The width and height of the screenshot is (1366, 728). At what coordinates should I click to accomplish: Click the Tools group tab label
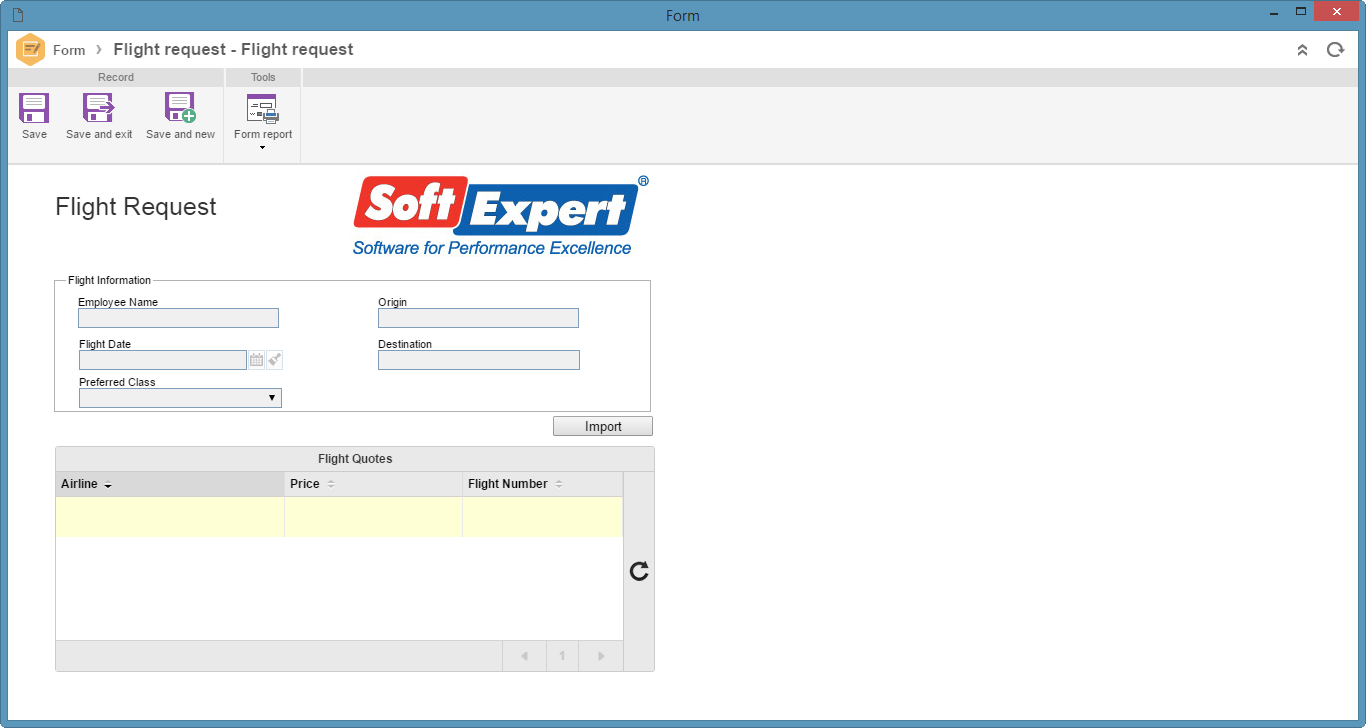(x=263, y=77)
